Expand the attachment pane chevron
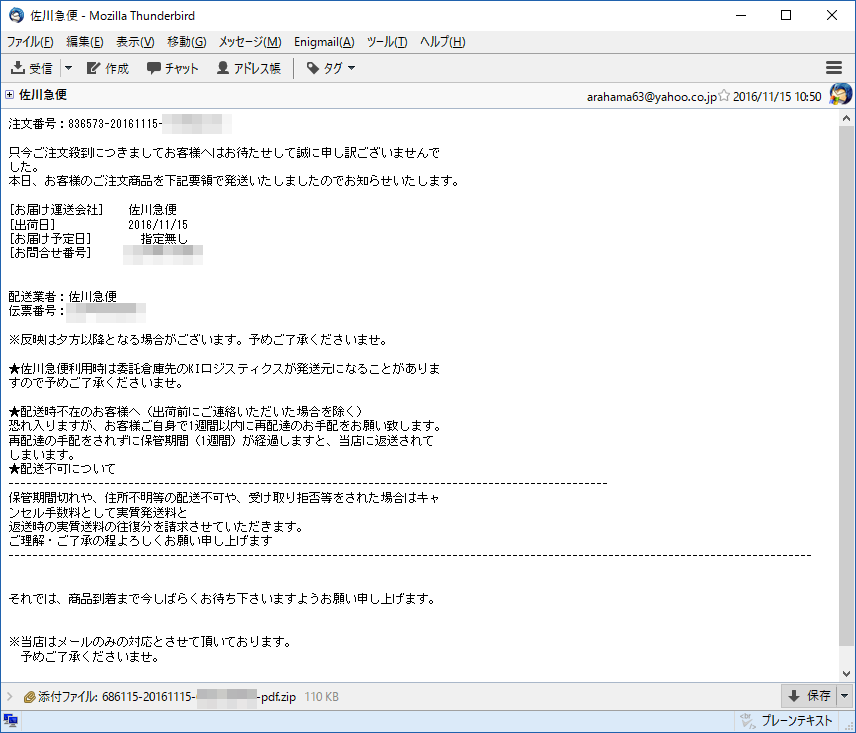Viewport: 856px width, 733px height. coord(10,696)
